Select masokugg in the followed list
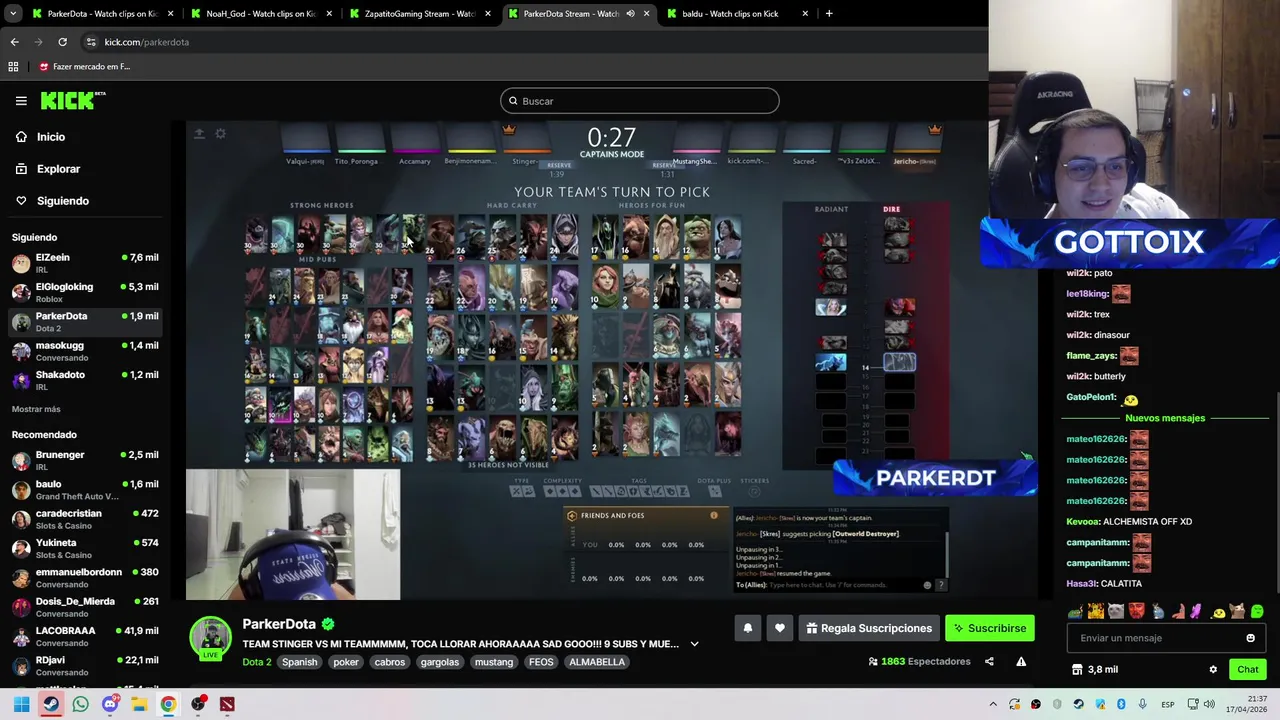1280x720 pixels. click(x=85, y=351)
